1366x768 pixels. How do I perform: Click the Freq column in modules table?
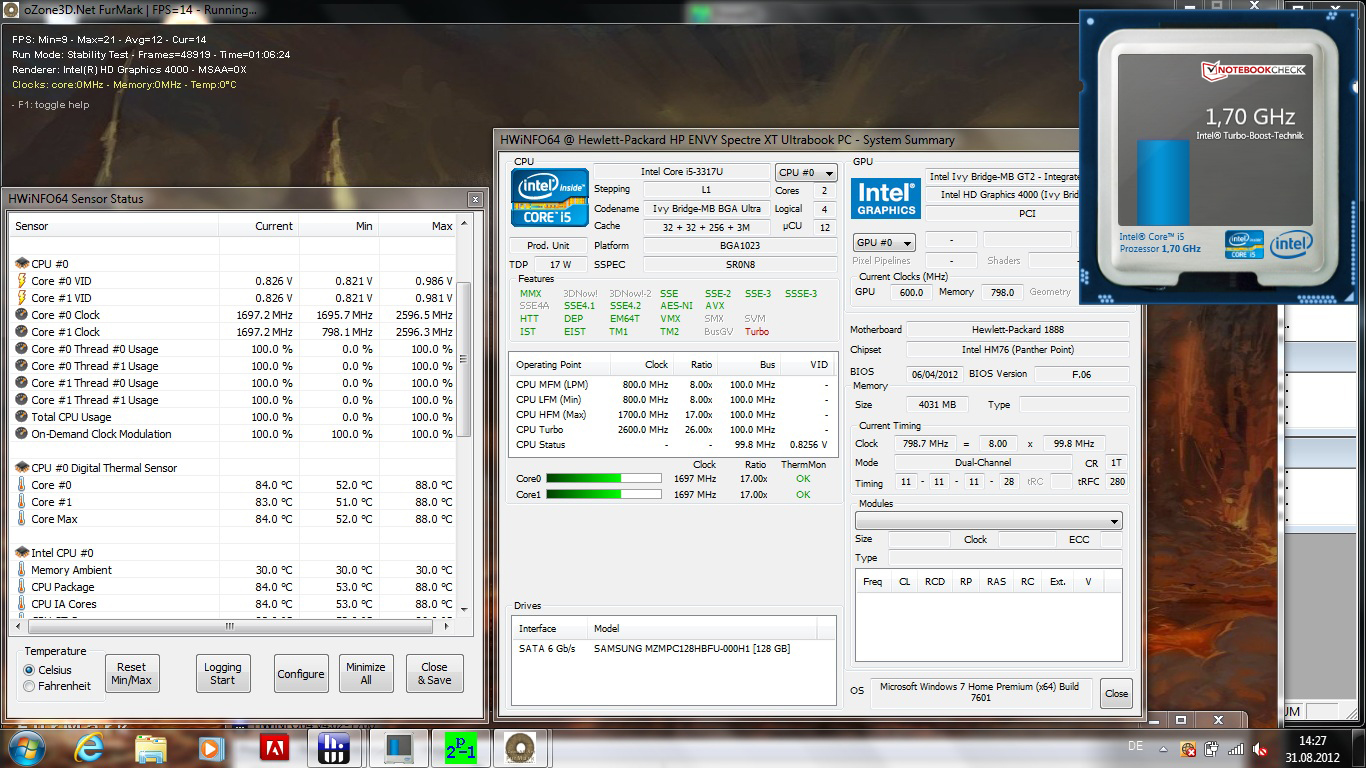coord(872,581)
